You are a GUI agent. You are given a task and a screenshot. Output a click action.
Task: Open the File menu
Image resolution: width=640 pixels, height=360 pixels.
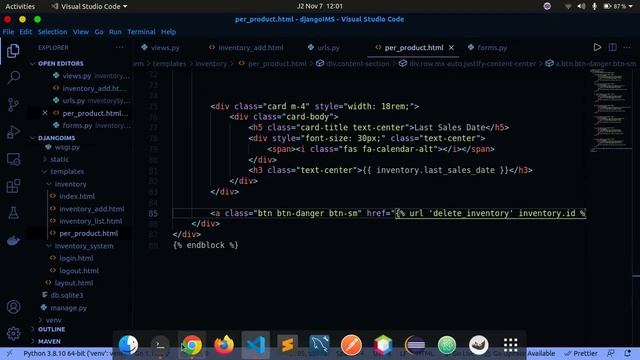pyautogui.click(x=8, y=32)
